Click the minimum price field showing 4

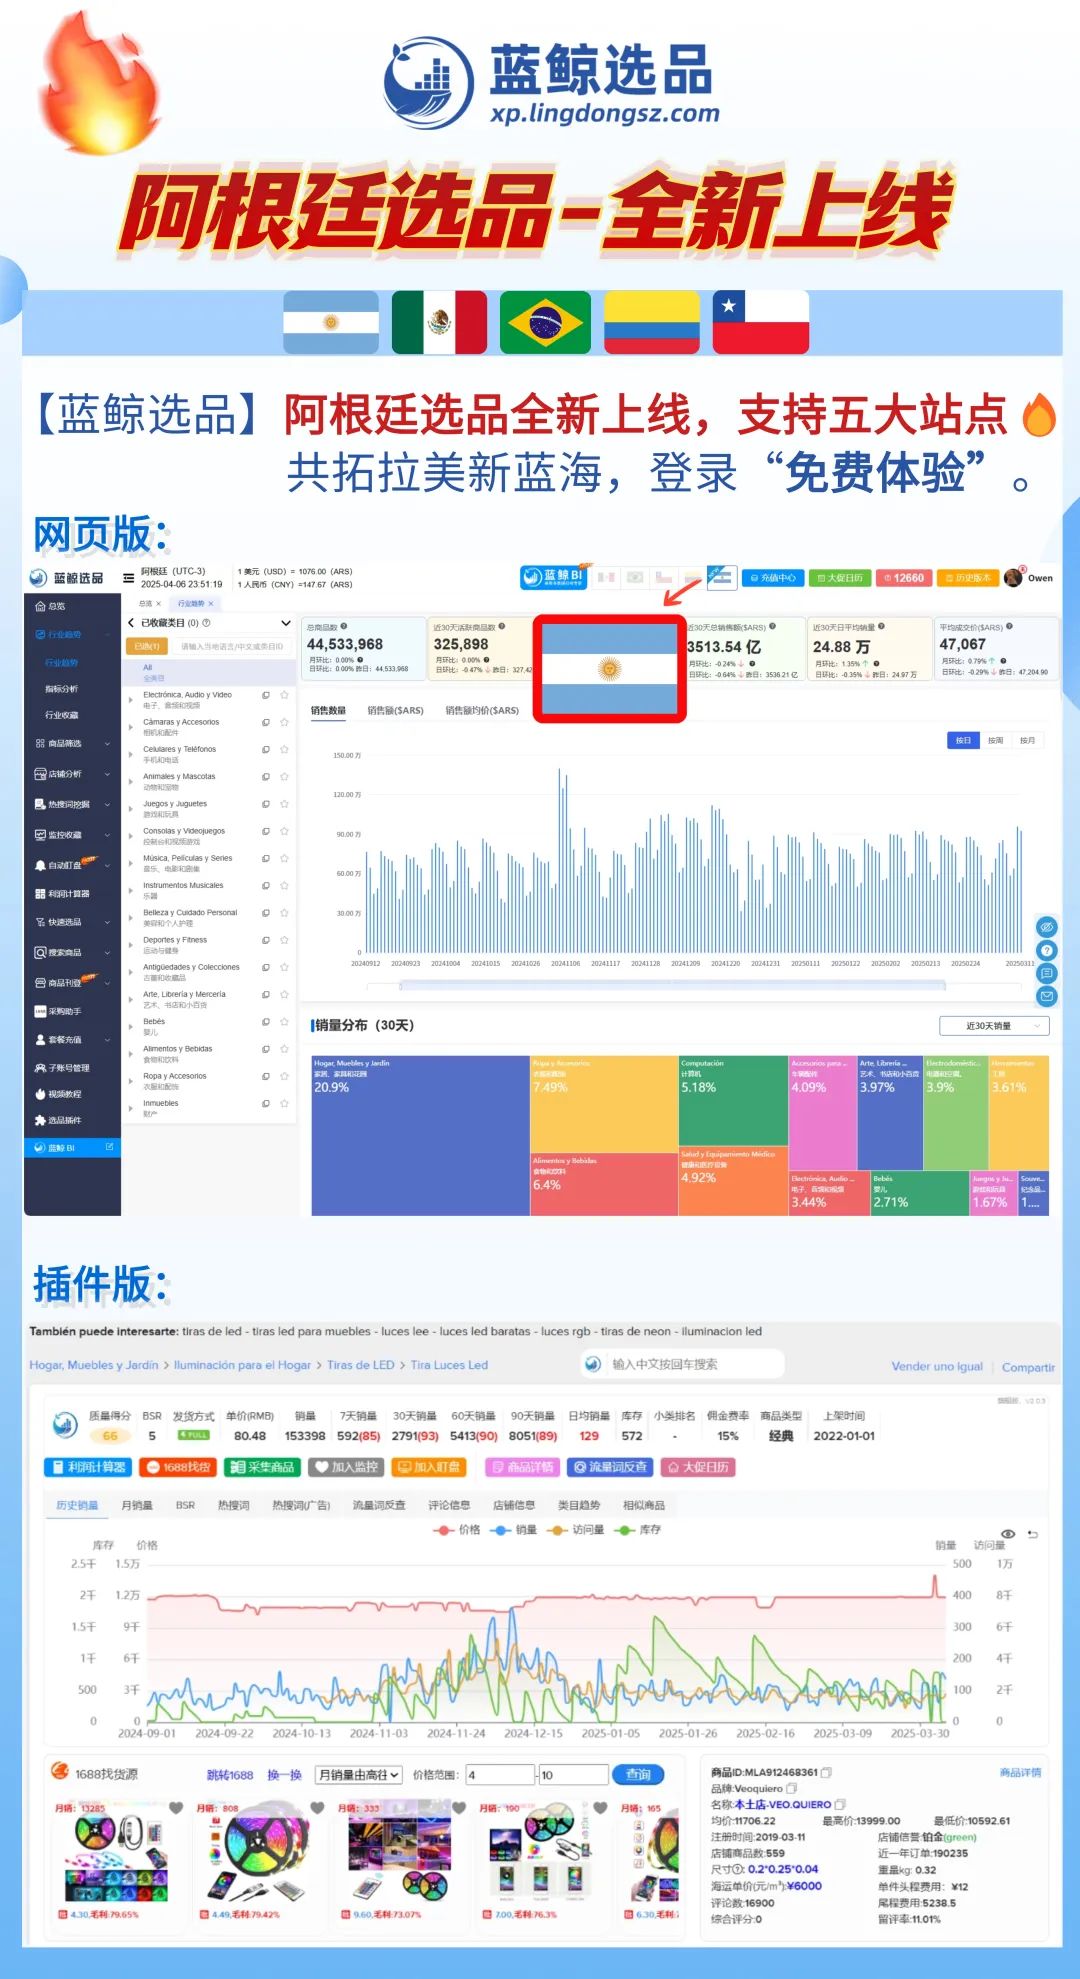[500, 1775]
